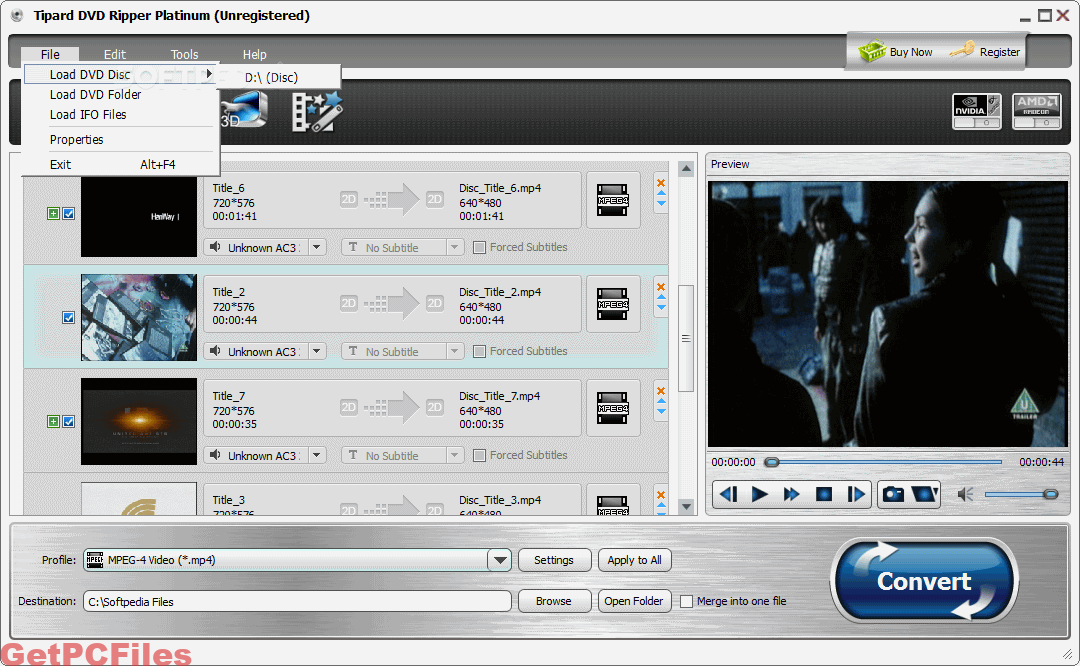Screen dimensions: 1080x666
Task: Open the Edit menu
Action: coord(114,54)
